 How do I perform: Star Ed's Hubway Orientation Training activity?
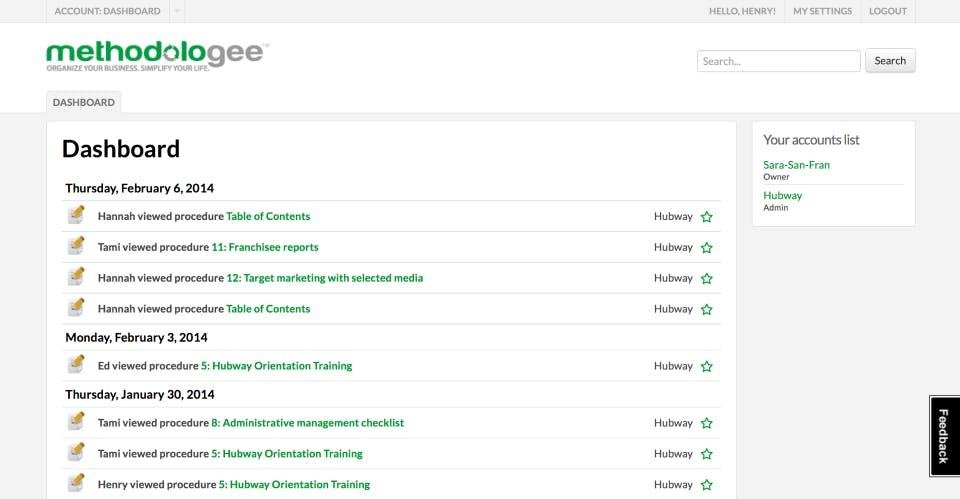[x=707, y=366]
